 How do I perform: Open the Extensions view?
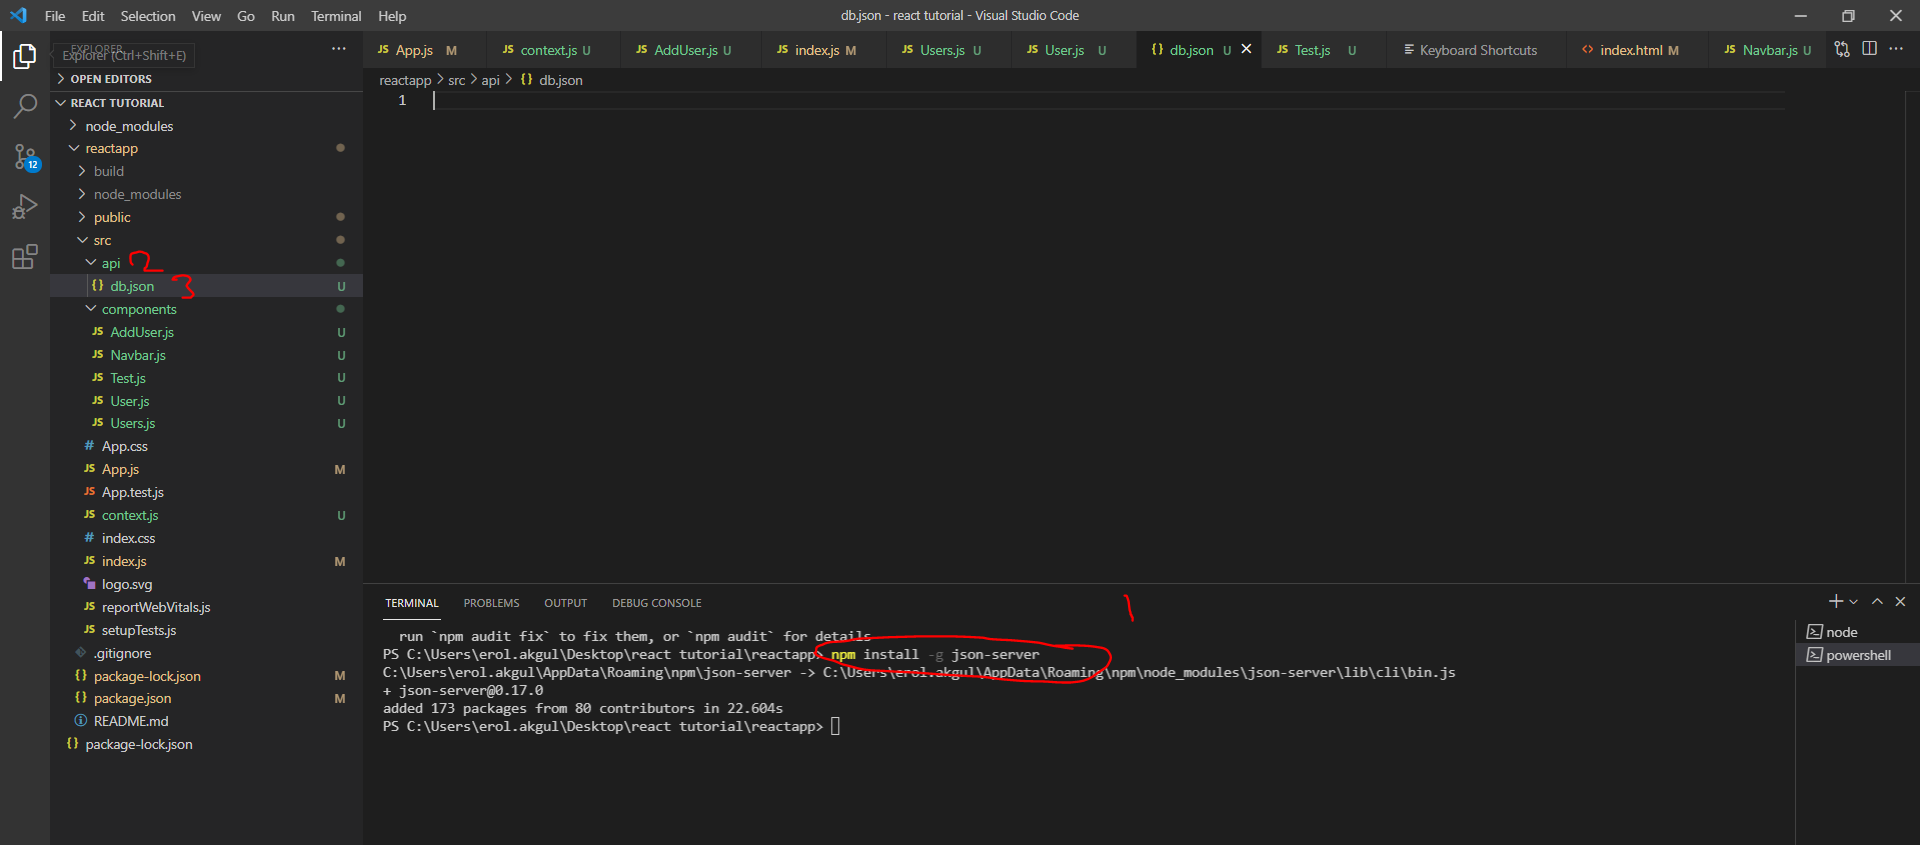[x=25, y=257]
